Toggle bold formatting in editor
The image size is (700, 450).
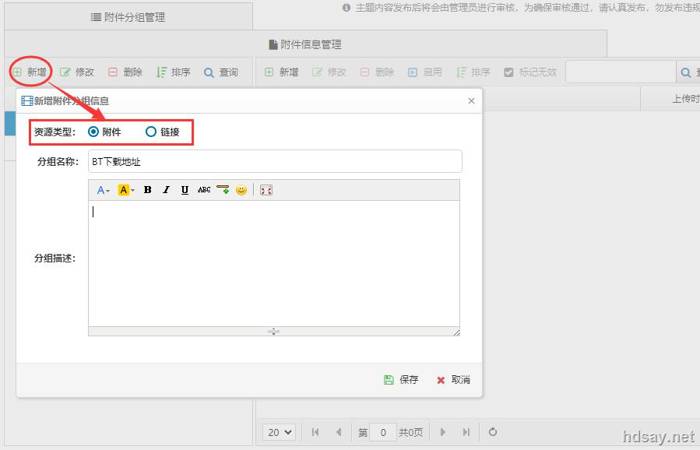[147, 190]
